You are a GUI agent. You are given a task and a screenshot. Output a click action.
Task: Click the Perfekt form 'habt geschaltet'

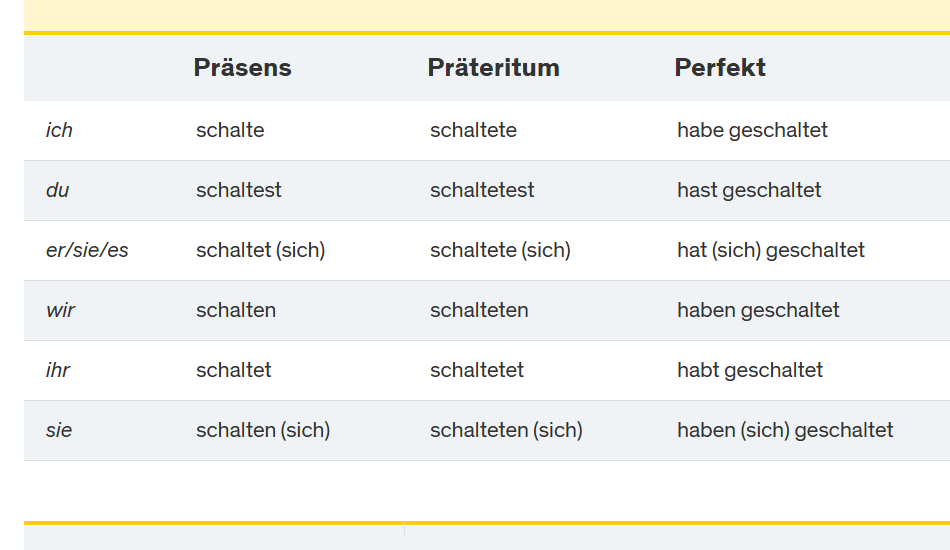click(750, 370)
